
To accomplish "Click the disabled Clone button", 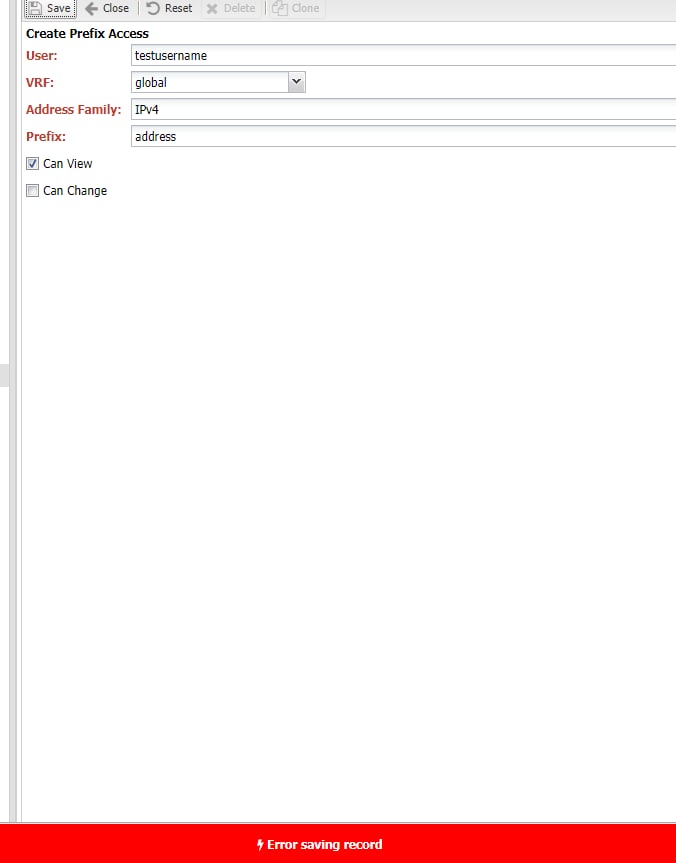I will tap(296, 8).
